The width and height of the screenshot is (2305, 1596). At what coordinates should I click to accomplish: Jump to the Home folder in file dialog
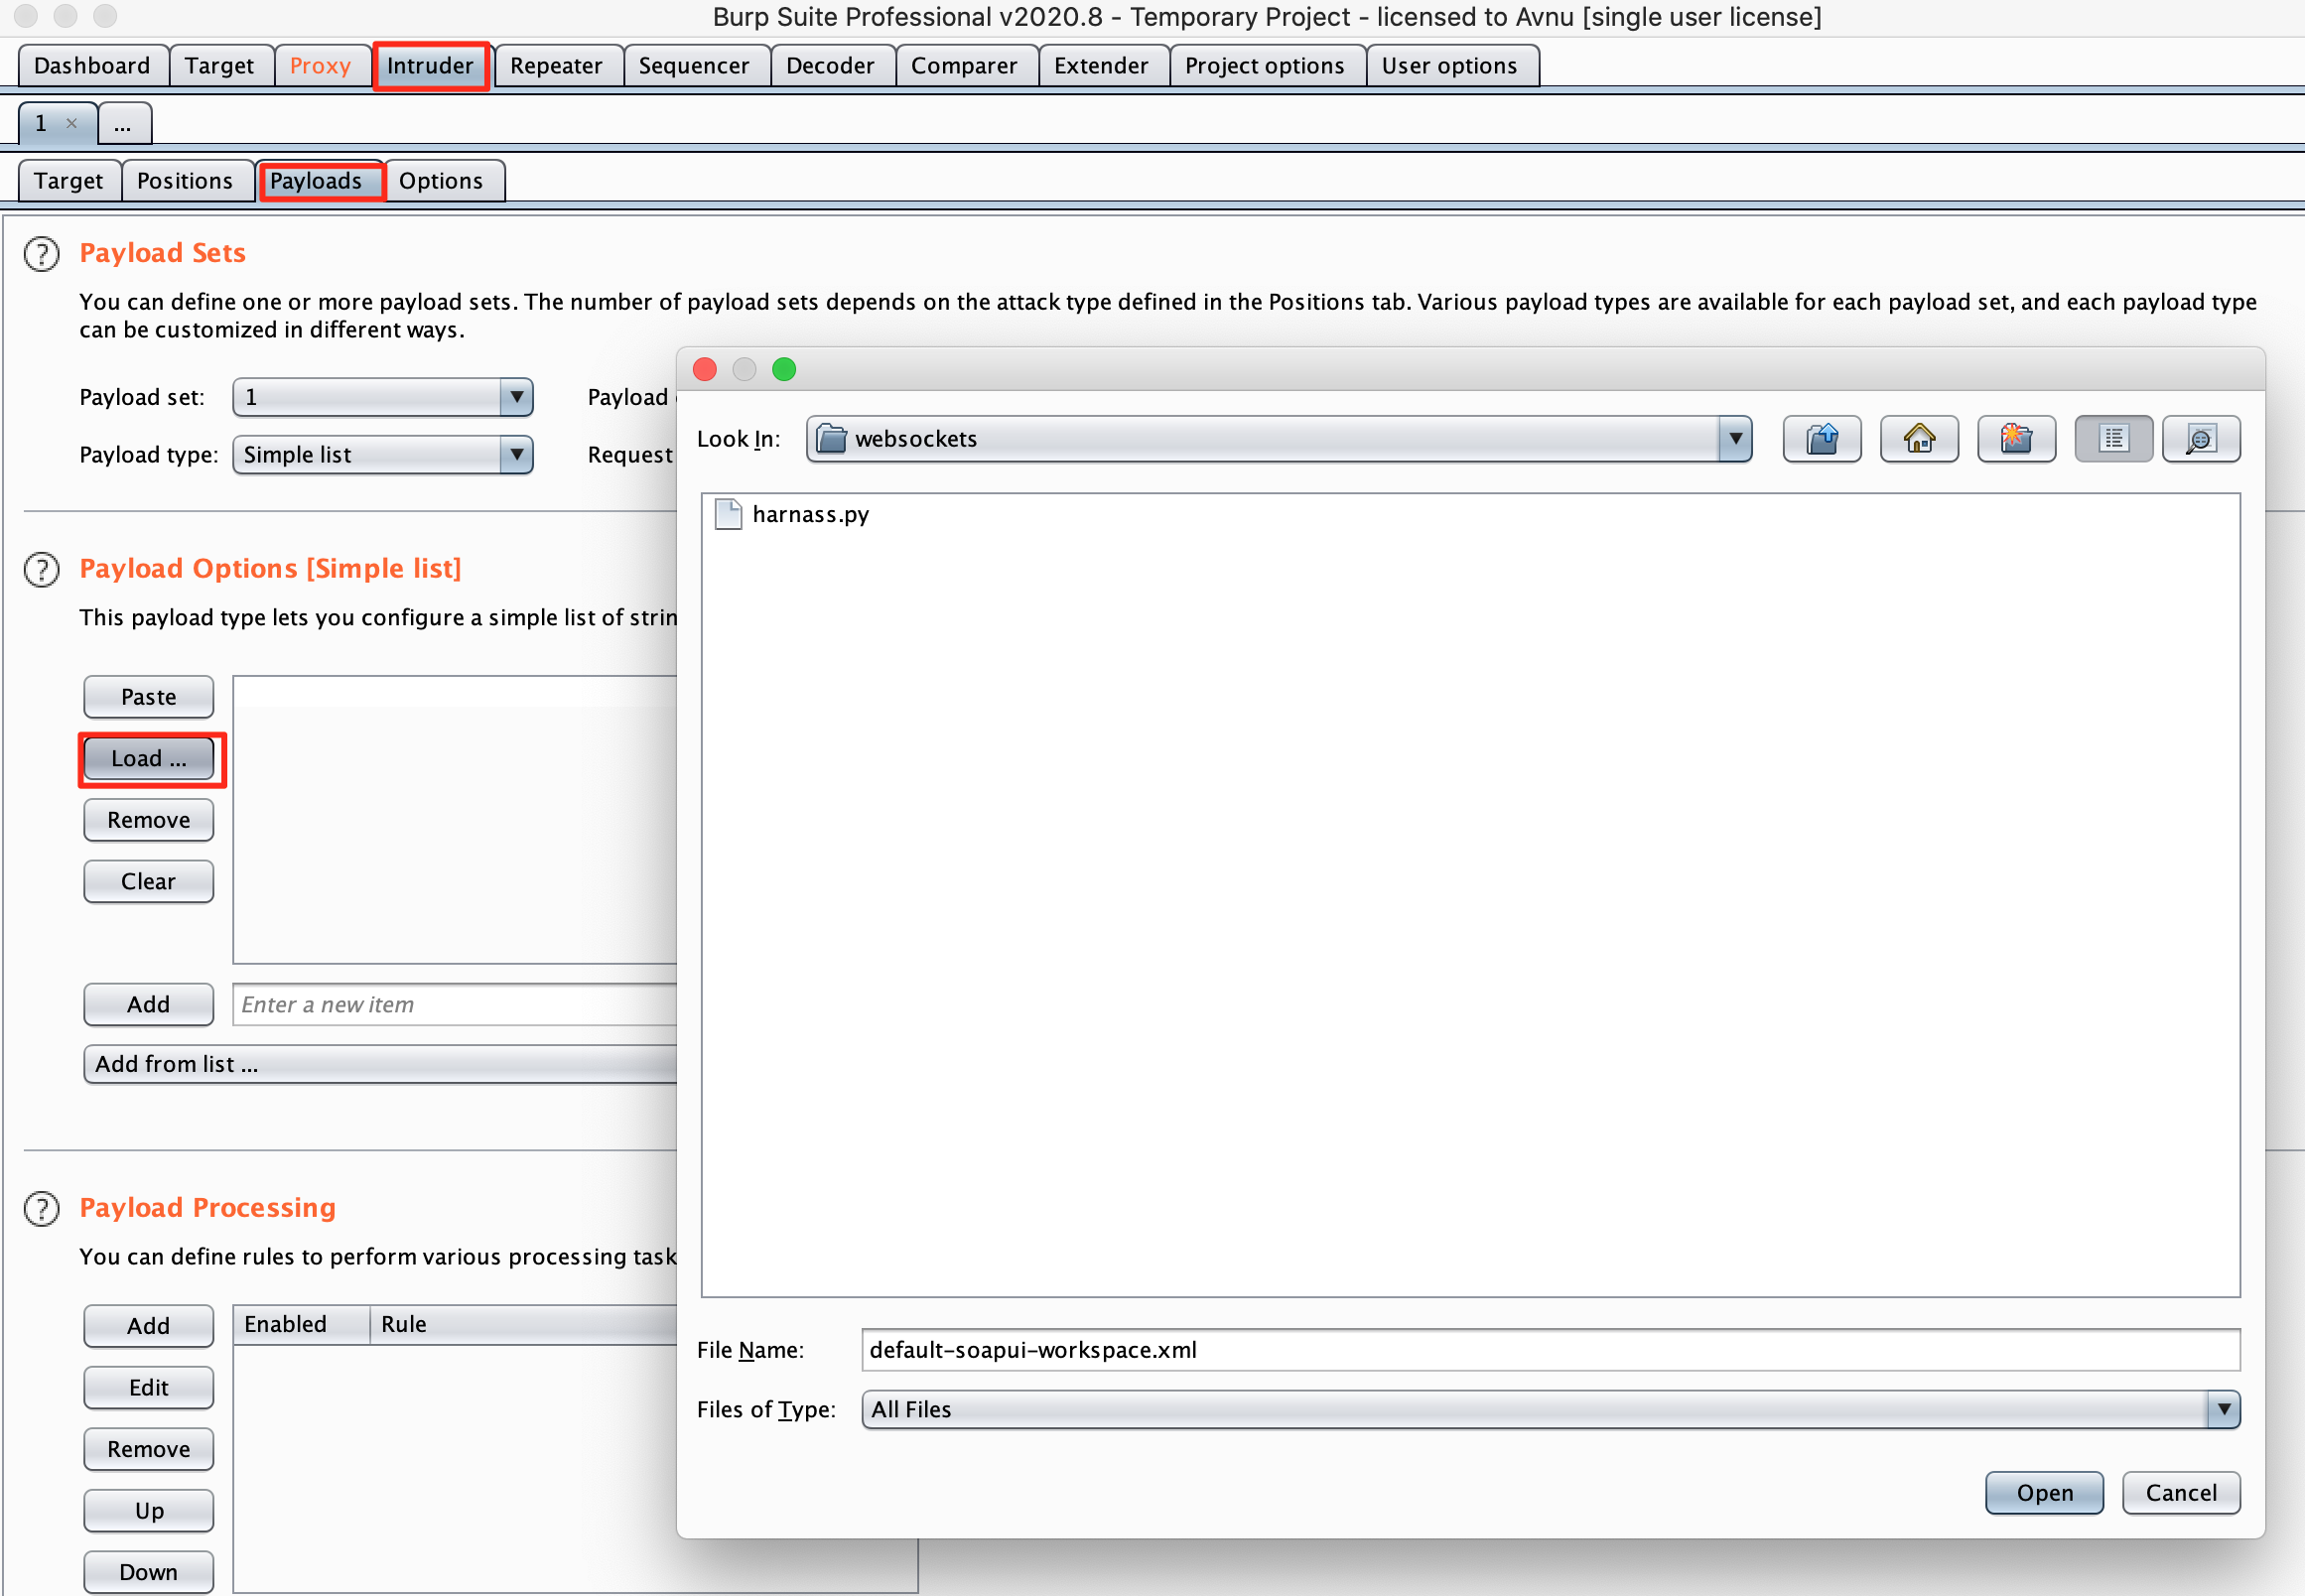pos(1919,439)
